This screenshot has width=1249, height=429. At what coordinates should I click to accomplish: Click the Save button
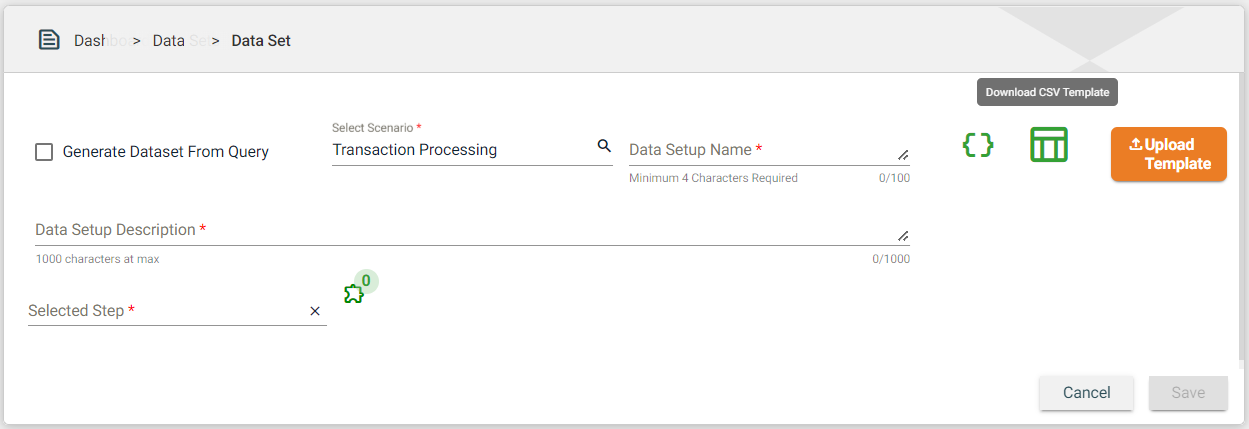pos(1188,393)
